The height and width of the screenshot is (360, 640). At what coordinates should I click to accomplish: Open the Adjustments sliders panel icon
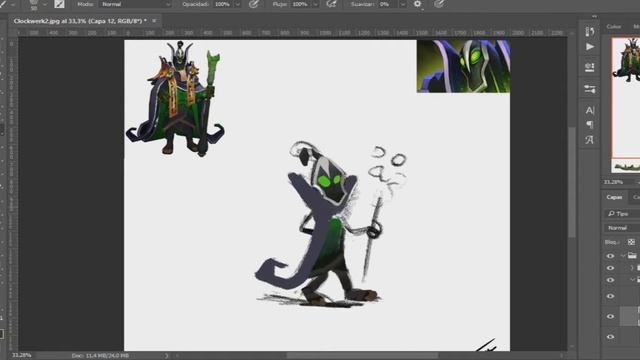point(590,89)
